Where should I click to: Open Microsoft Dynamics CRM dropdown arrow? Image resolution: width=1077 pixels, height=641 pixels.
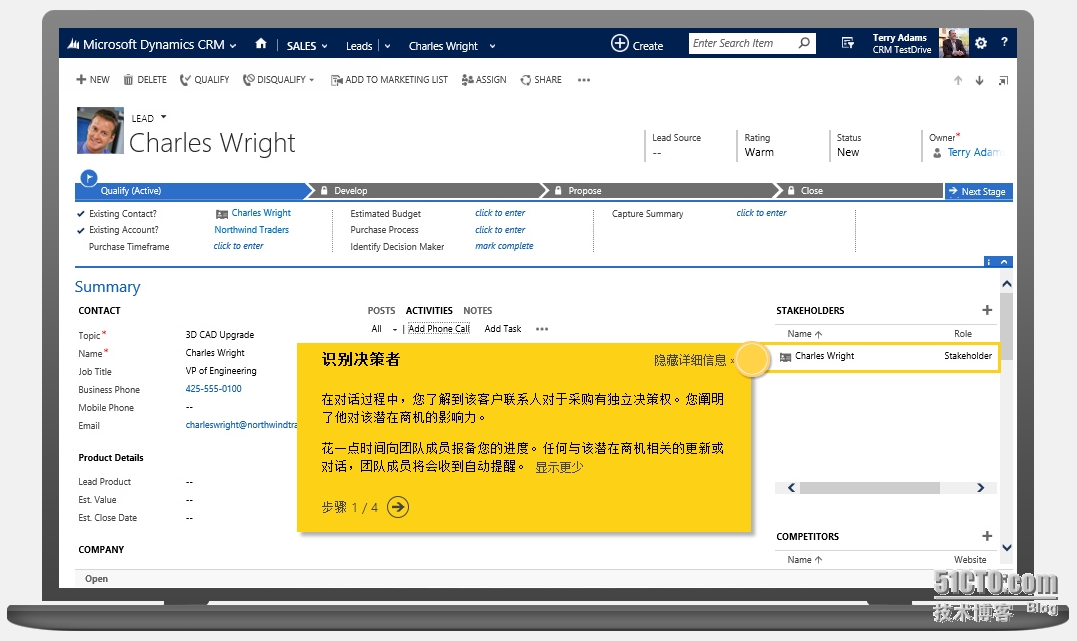(233, 46)
